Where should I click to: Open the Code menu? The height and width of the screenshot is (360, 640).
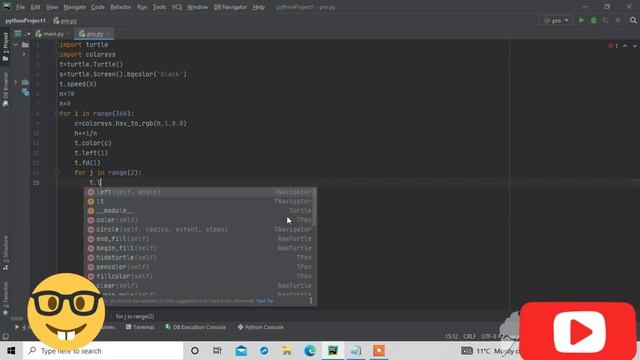(98, 7)
